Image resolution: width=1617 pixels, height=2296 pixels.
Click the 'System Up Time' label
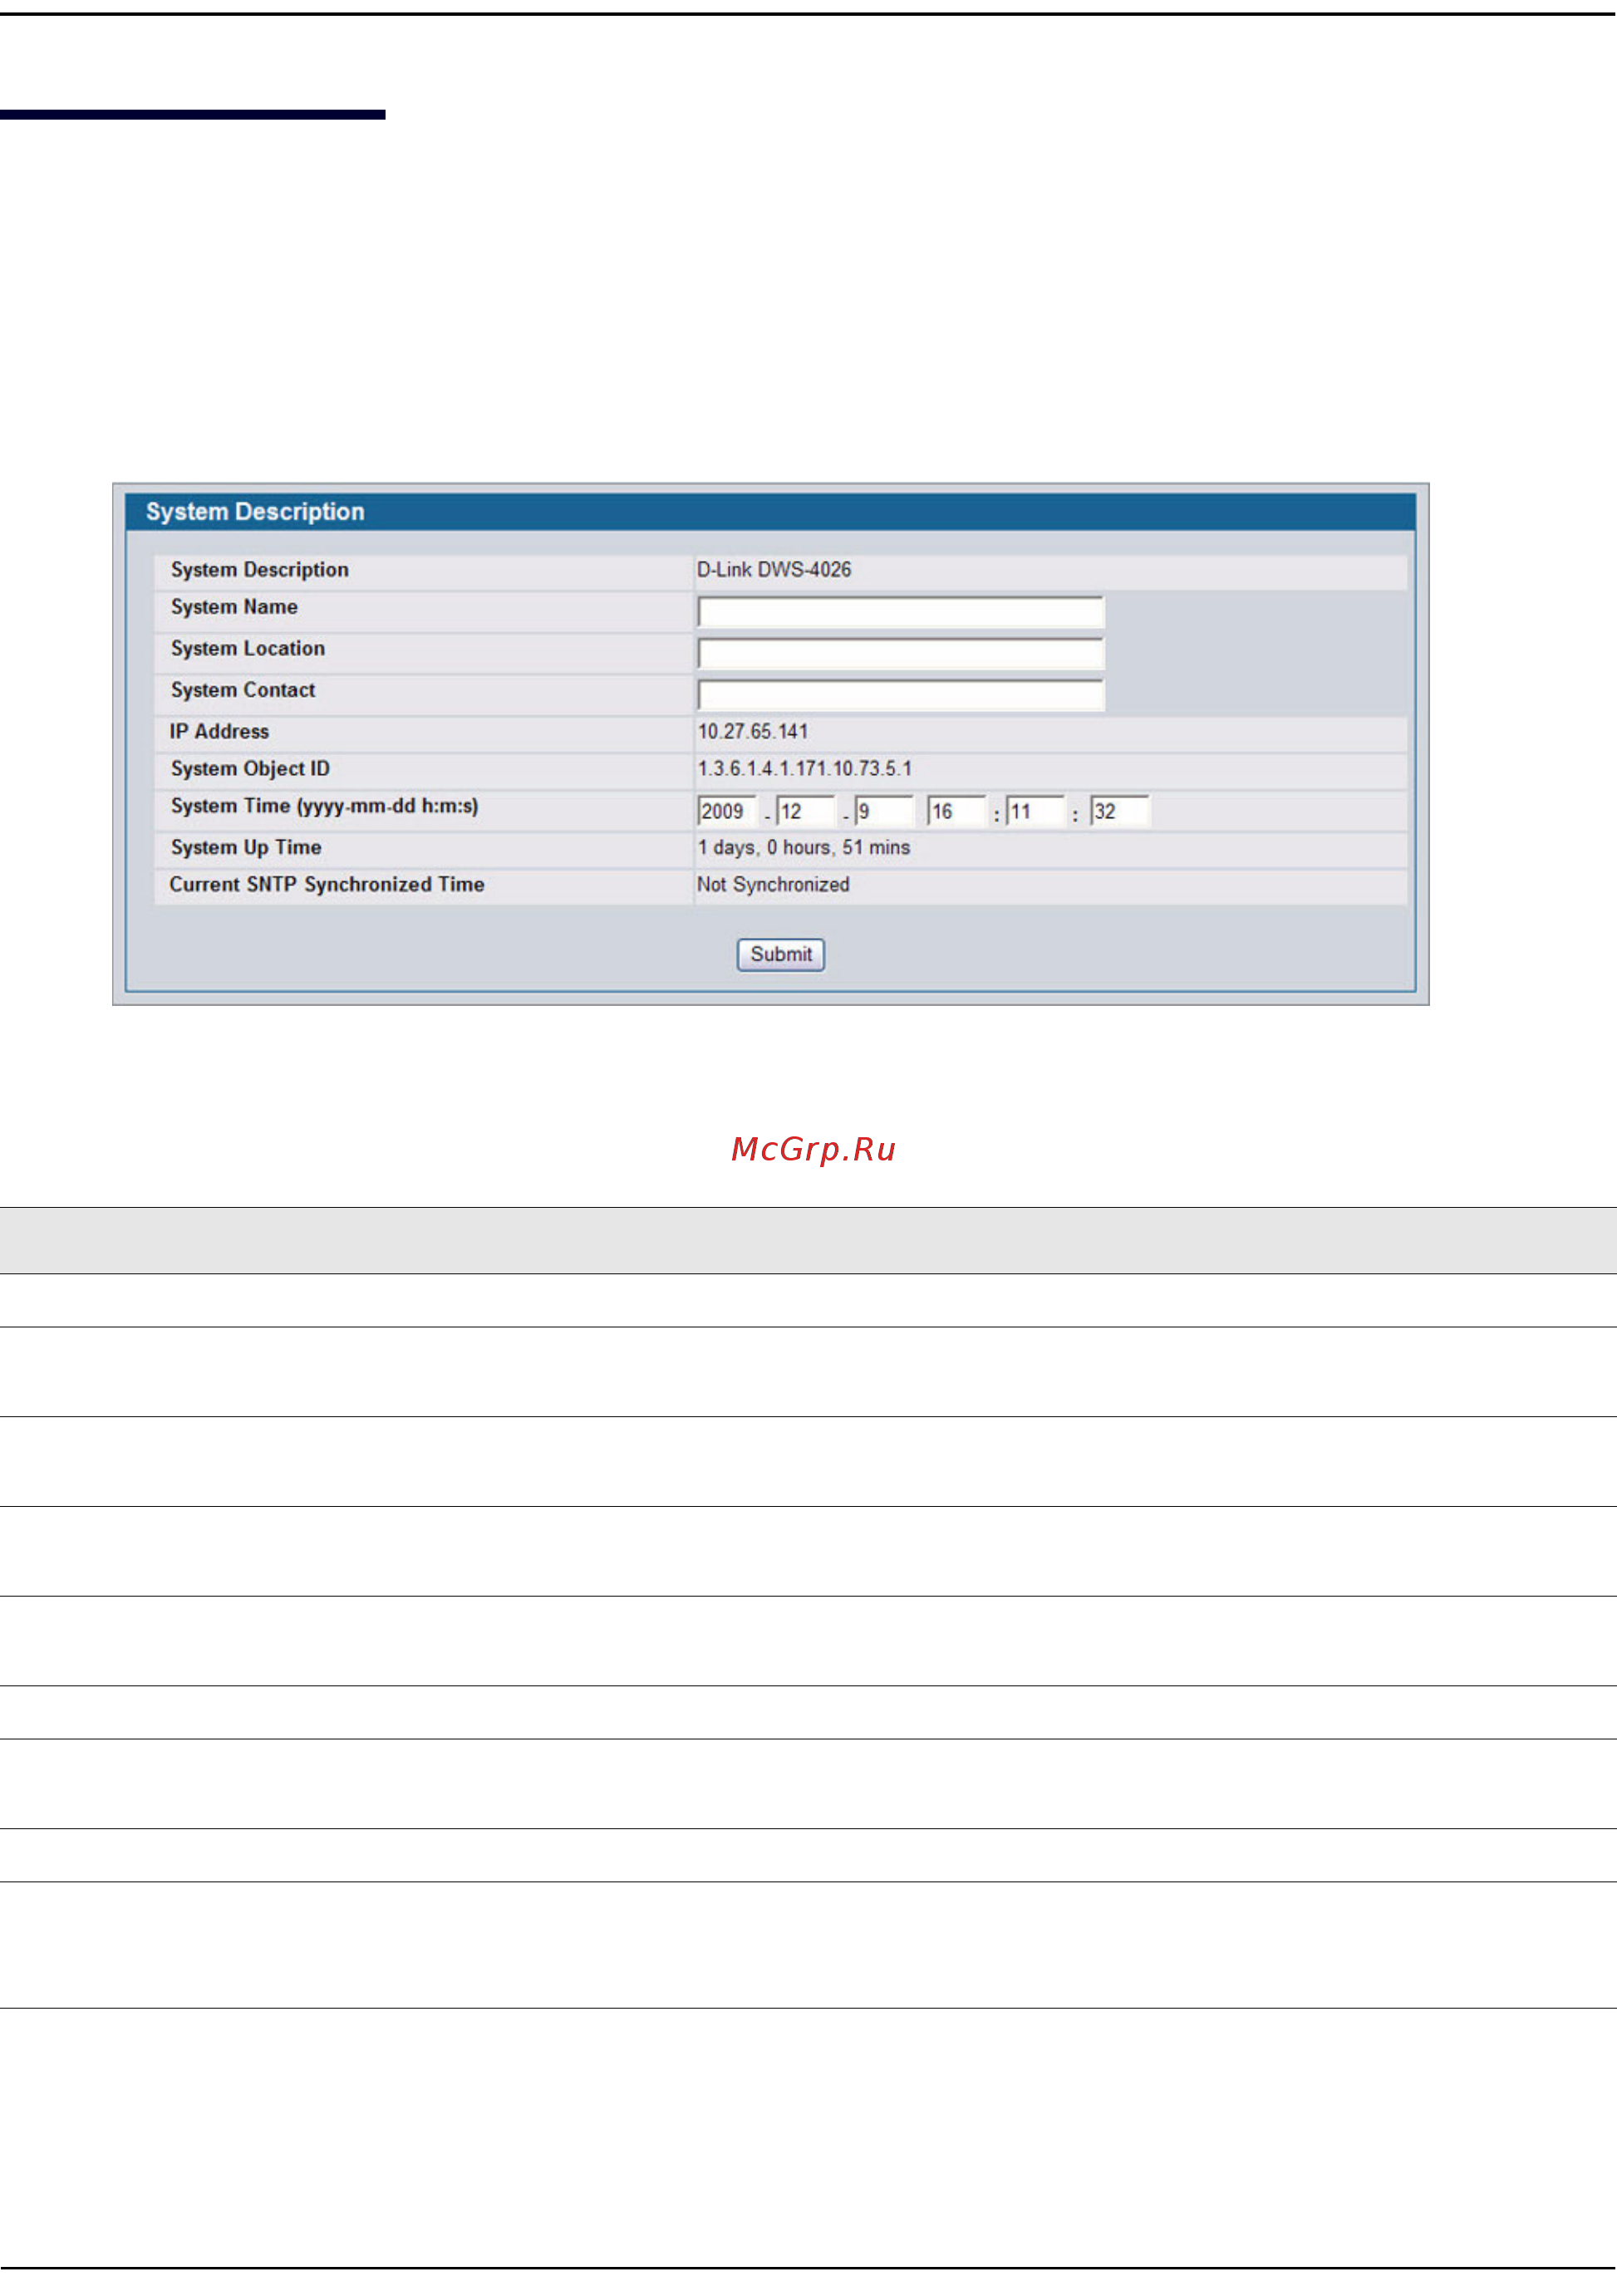pyautogui.click(x=246, y=847)
